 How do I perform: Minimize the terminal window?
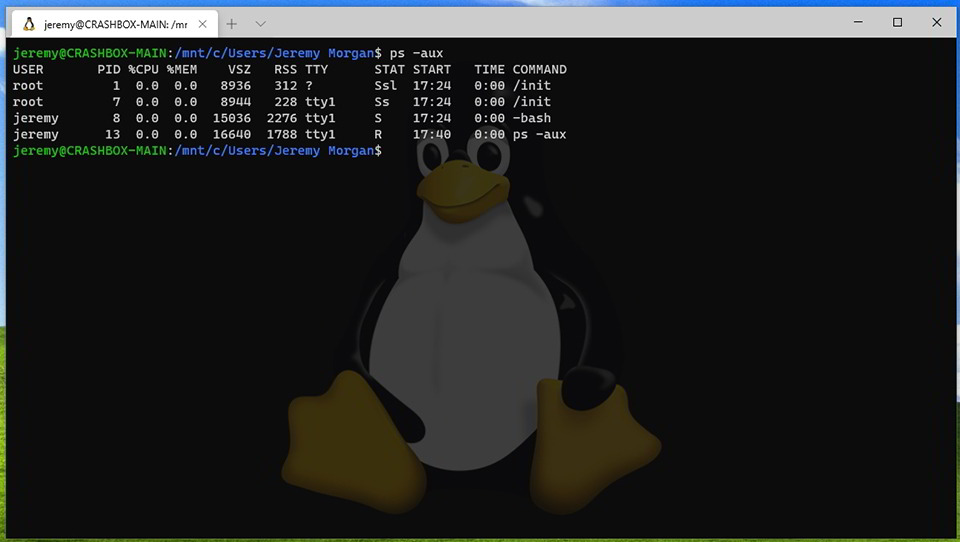[858, 22]
